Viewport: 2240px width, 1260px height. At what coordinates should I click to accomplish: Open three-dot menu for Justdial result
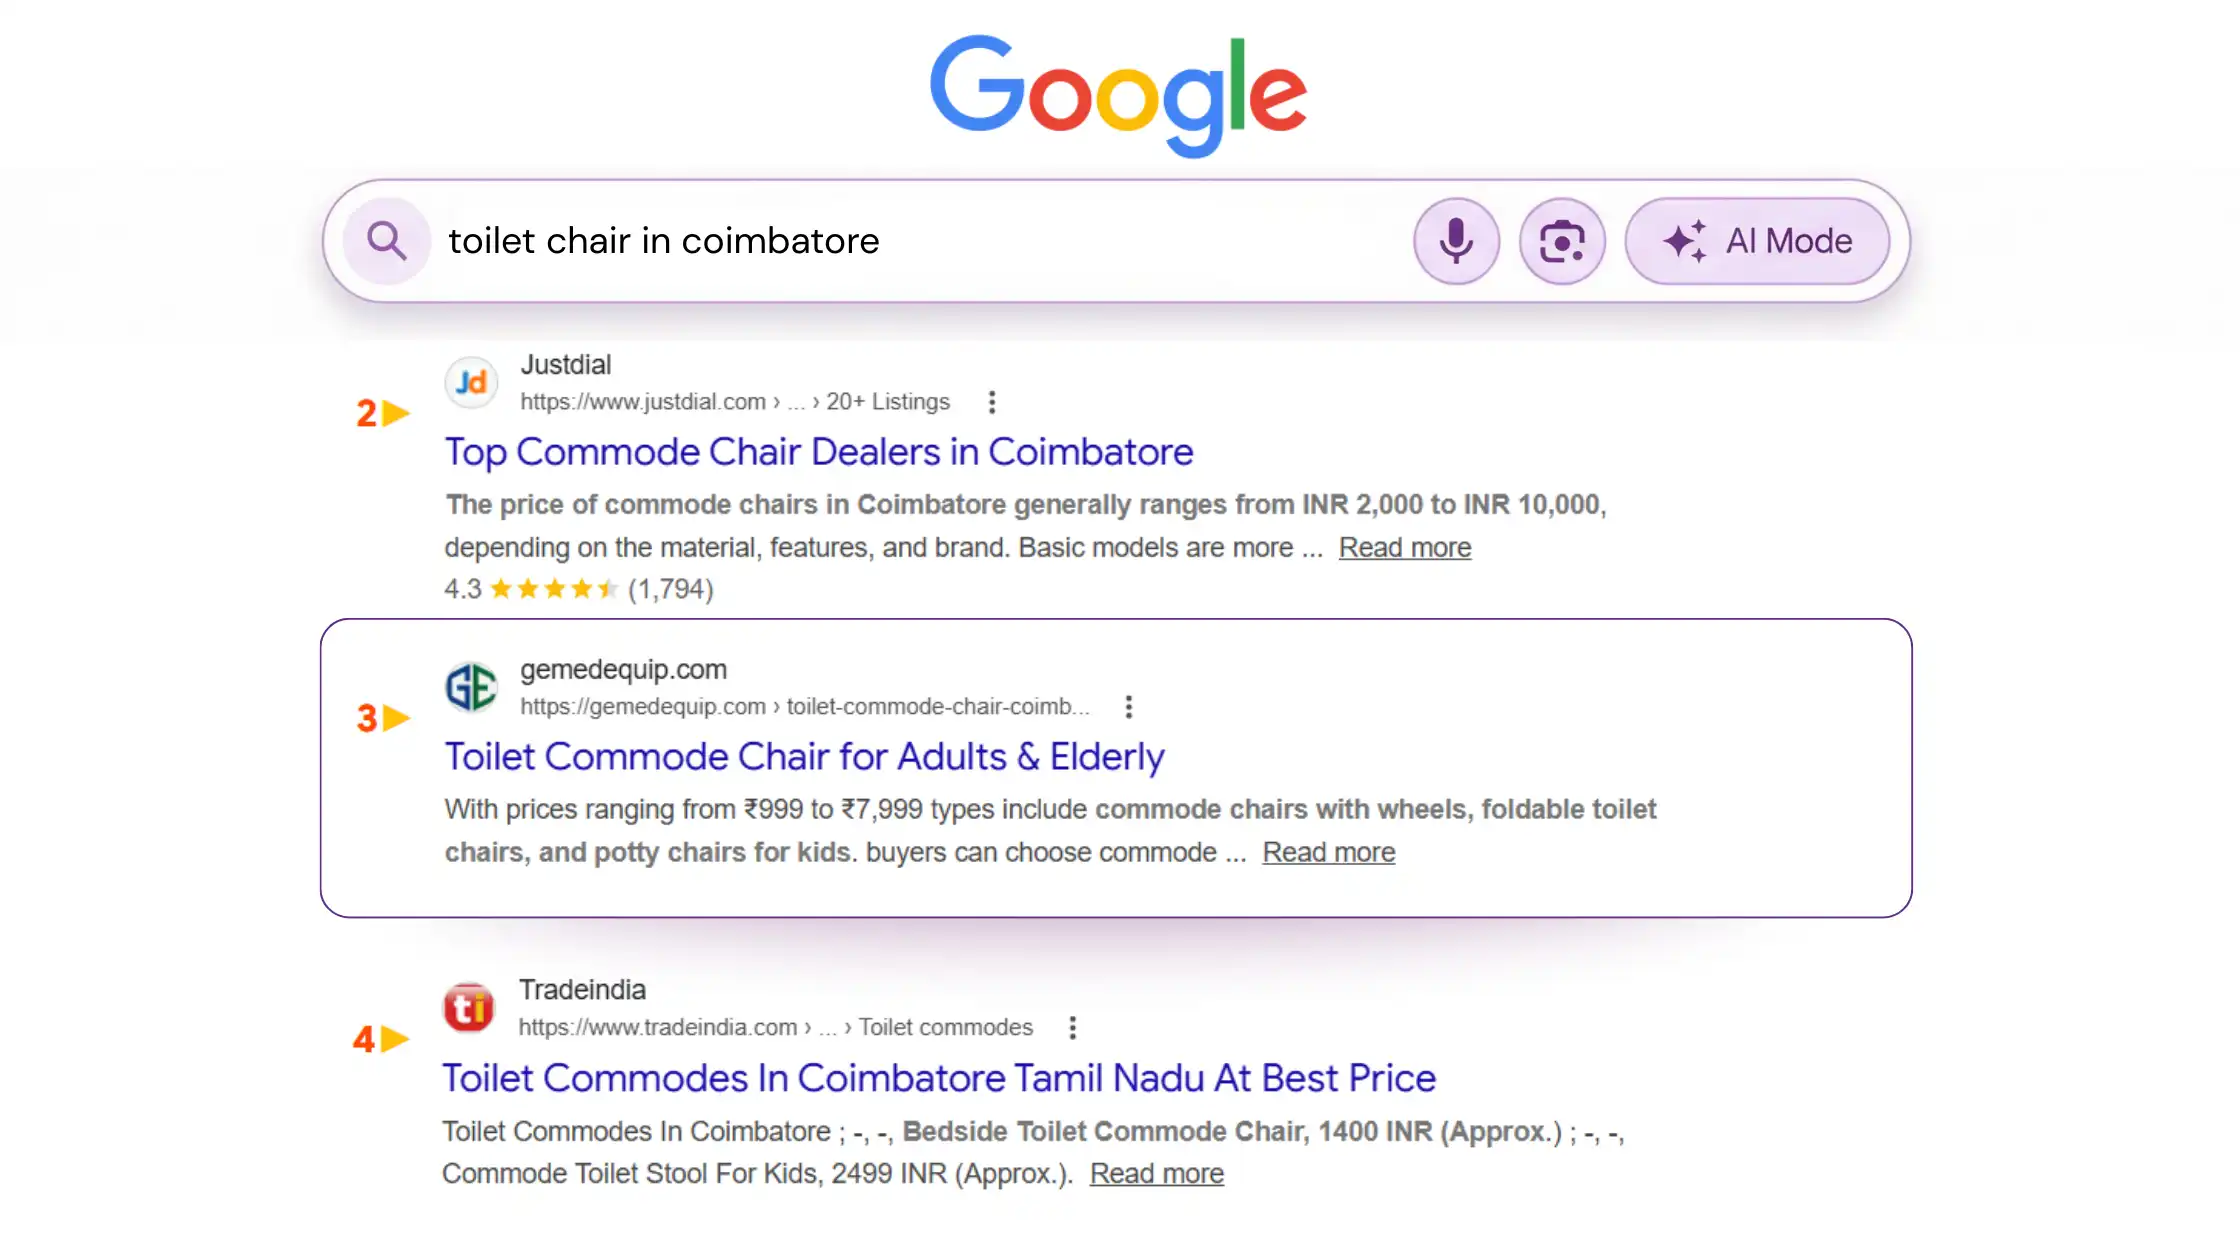click(x=992, y=402)
